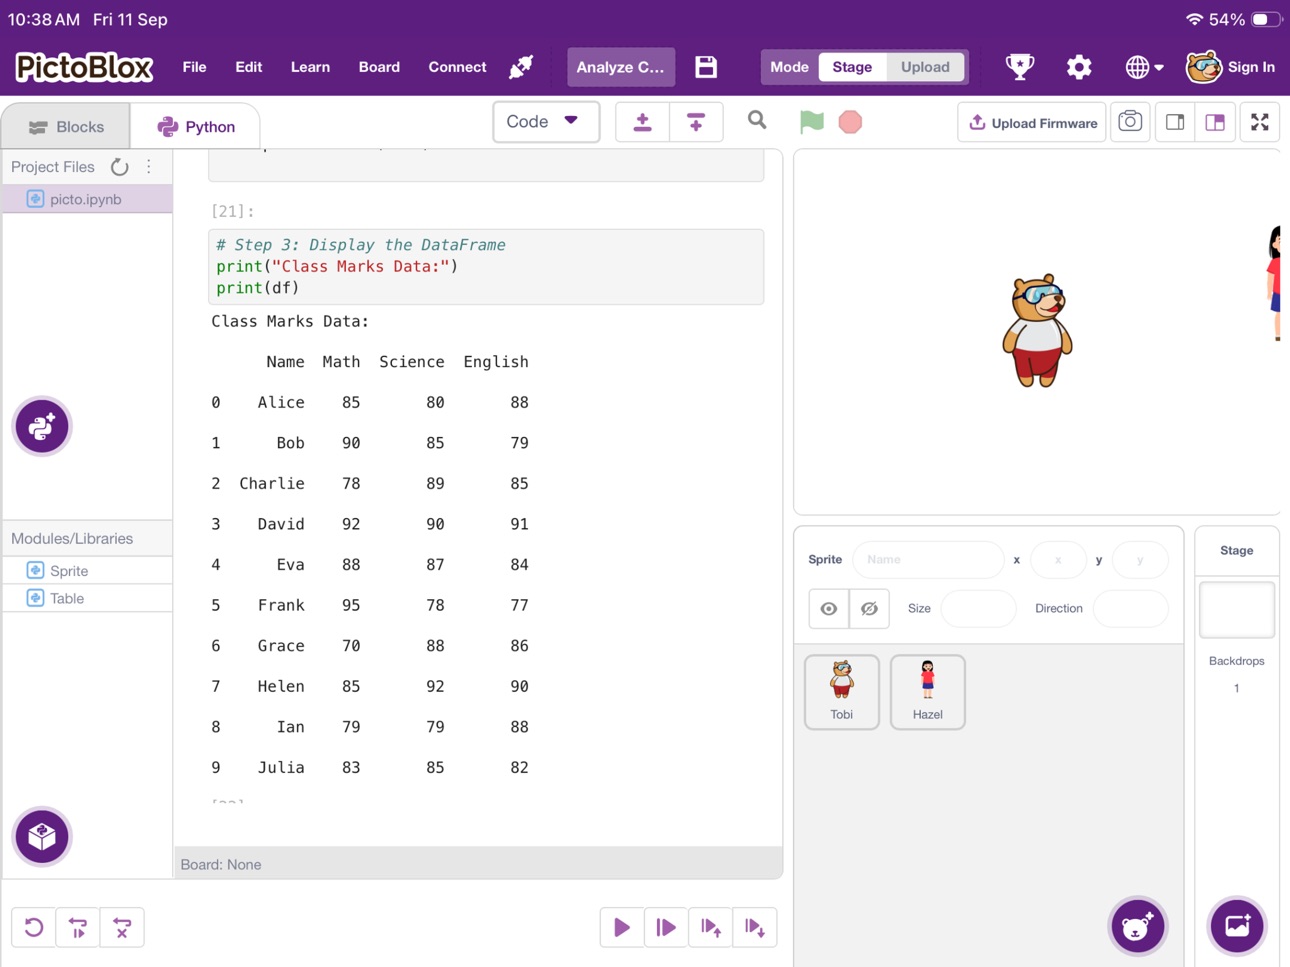Click the choose a backdrop button

pos(1237,926)
